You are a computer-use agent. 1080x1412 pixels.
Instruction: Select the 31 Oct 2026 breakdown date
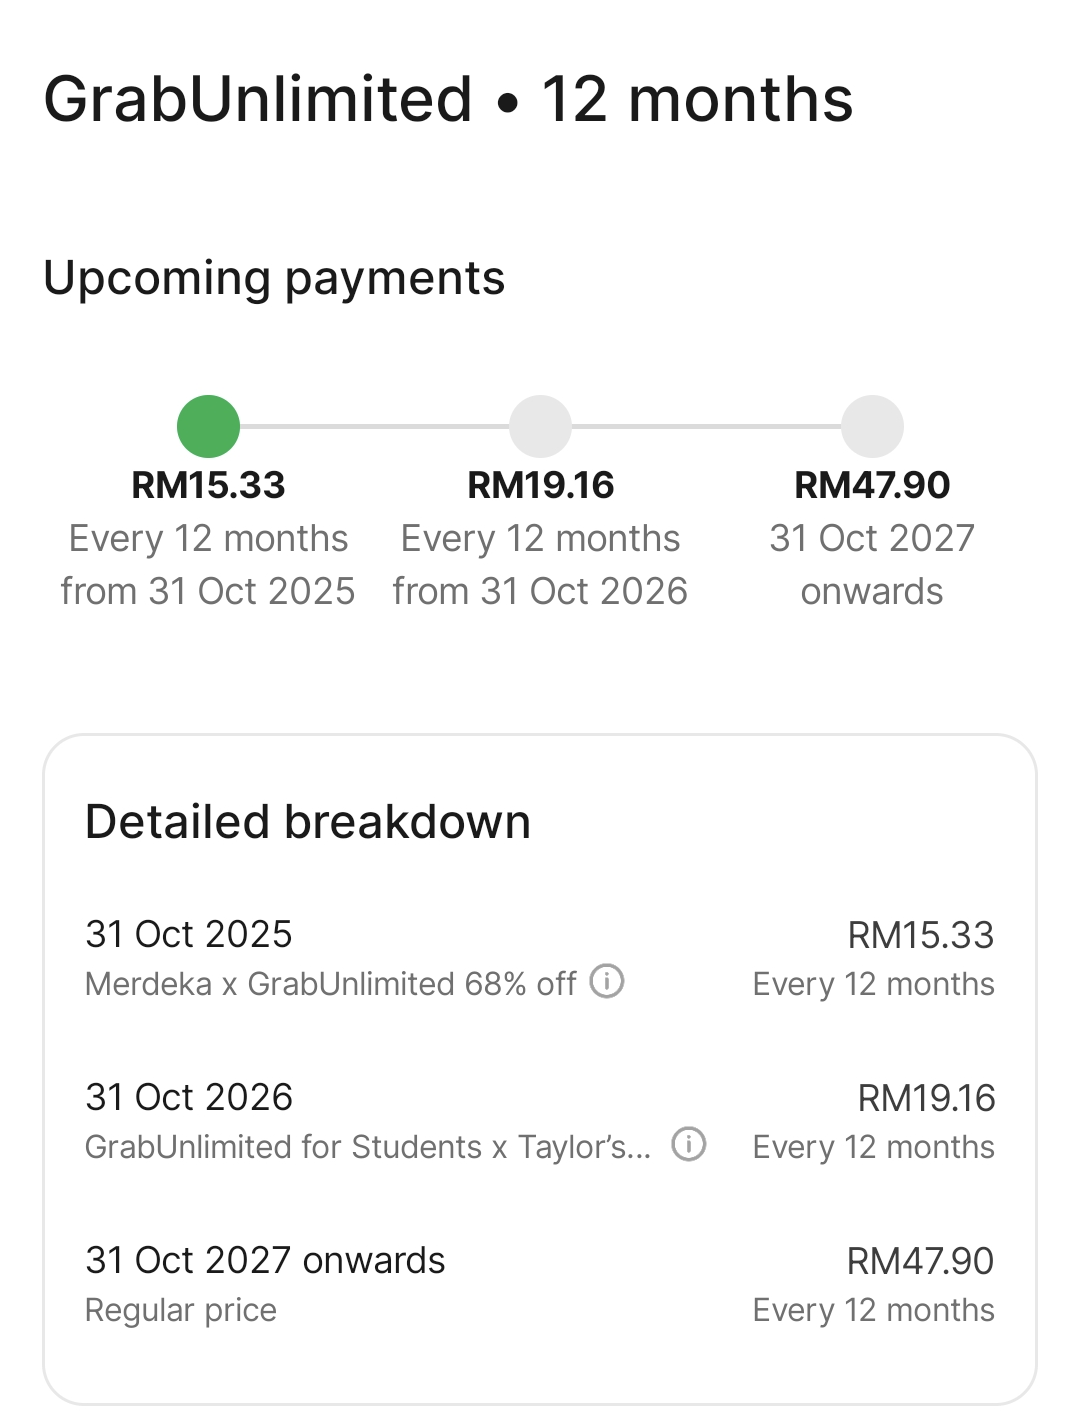(x=189, y=1097)
